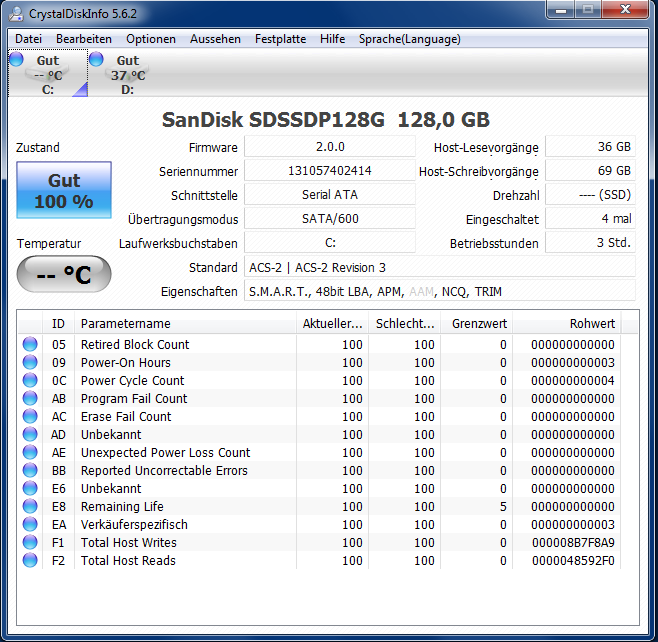The width and height of the screenshot is (658, 642).
Task: Click the Host-Schreibvorgänge 69 GB value
Action: point(590,171)
